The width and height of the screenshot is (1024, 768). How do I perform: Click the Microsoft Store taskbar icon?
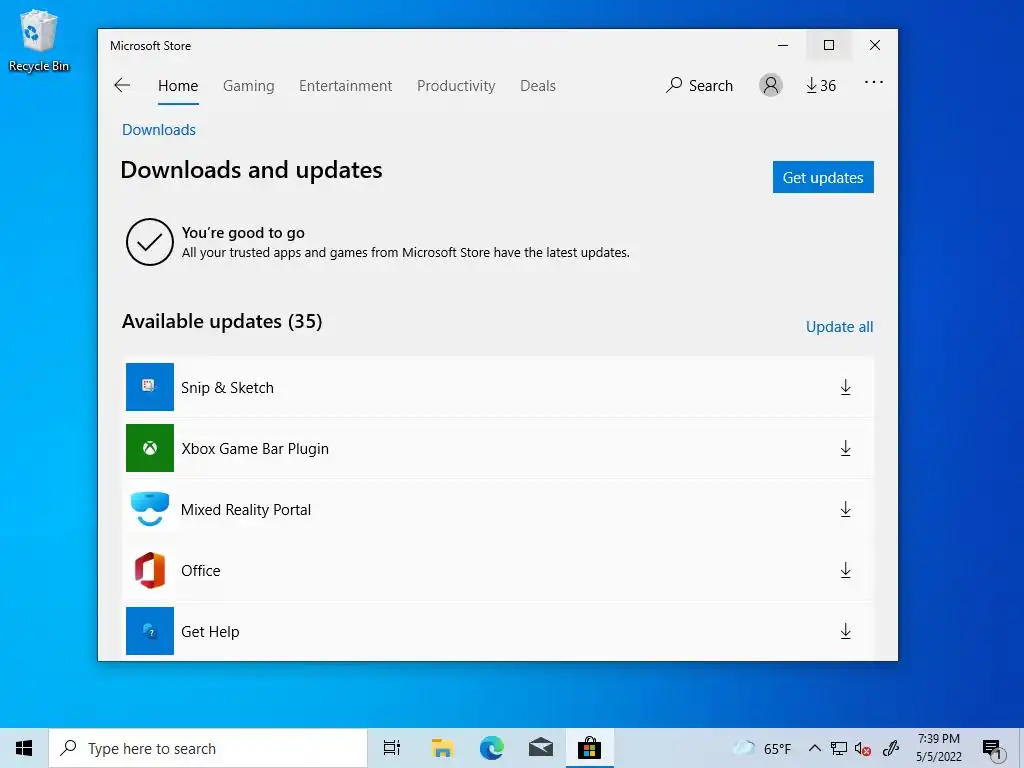(589, 748)
